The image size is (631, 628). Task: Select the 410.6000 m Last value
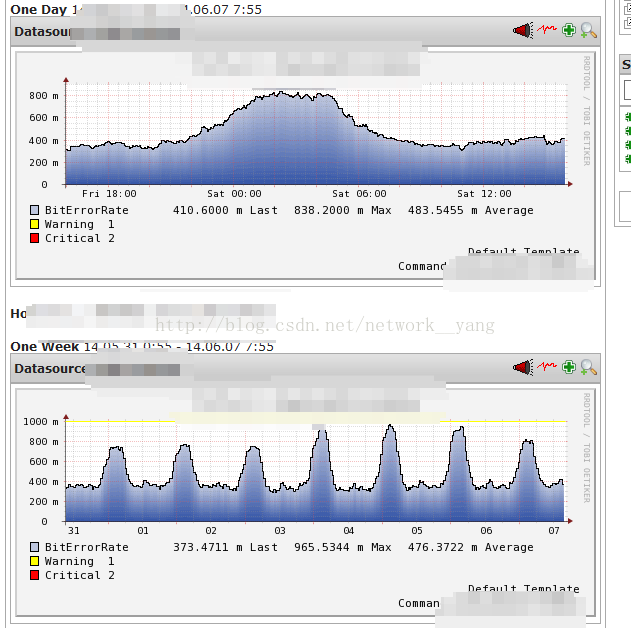pos(225,210)
